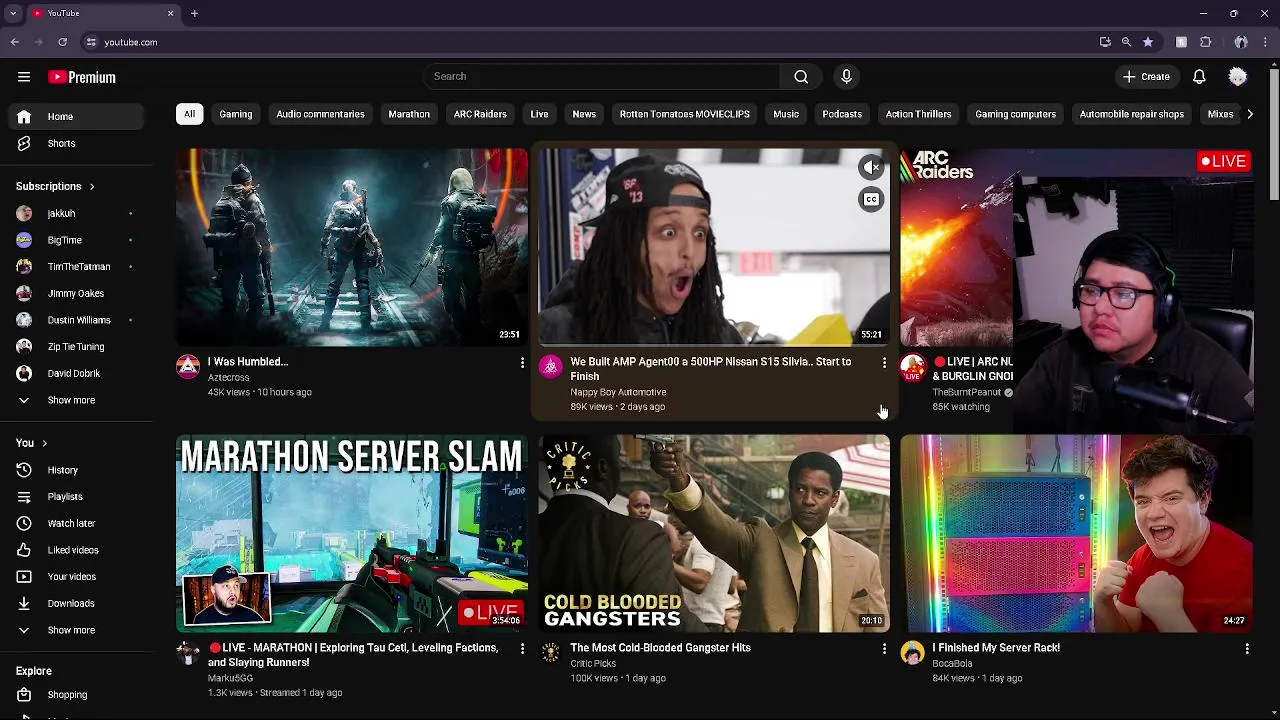
Task: Reload the page in browser toolbar
Action: point(62,42)
